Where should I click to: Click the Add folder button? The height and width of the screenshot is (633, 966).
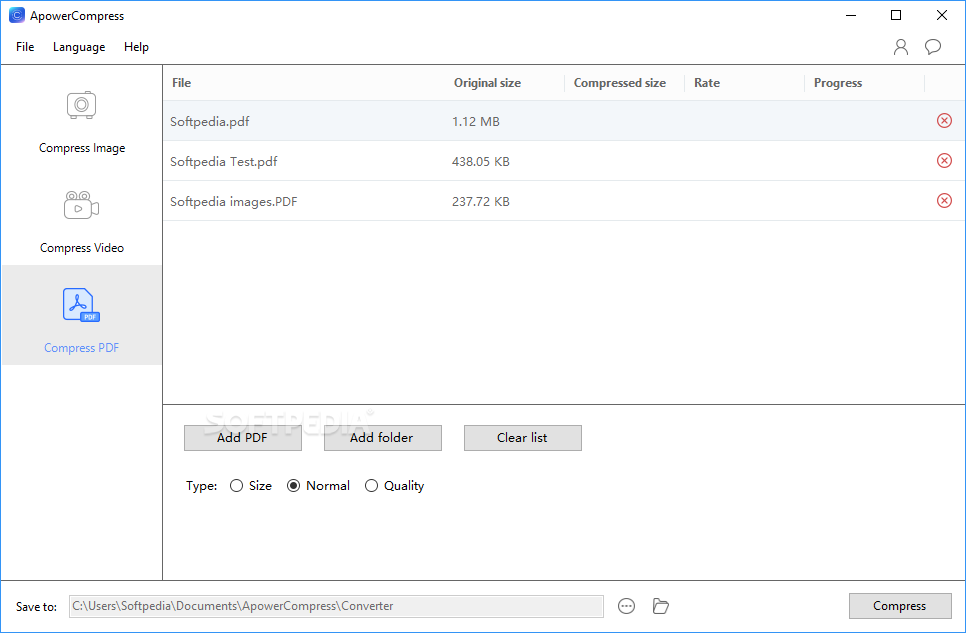click(x=383, y=438)
